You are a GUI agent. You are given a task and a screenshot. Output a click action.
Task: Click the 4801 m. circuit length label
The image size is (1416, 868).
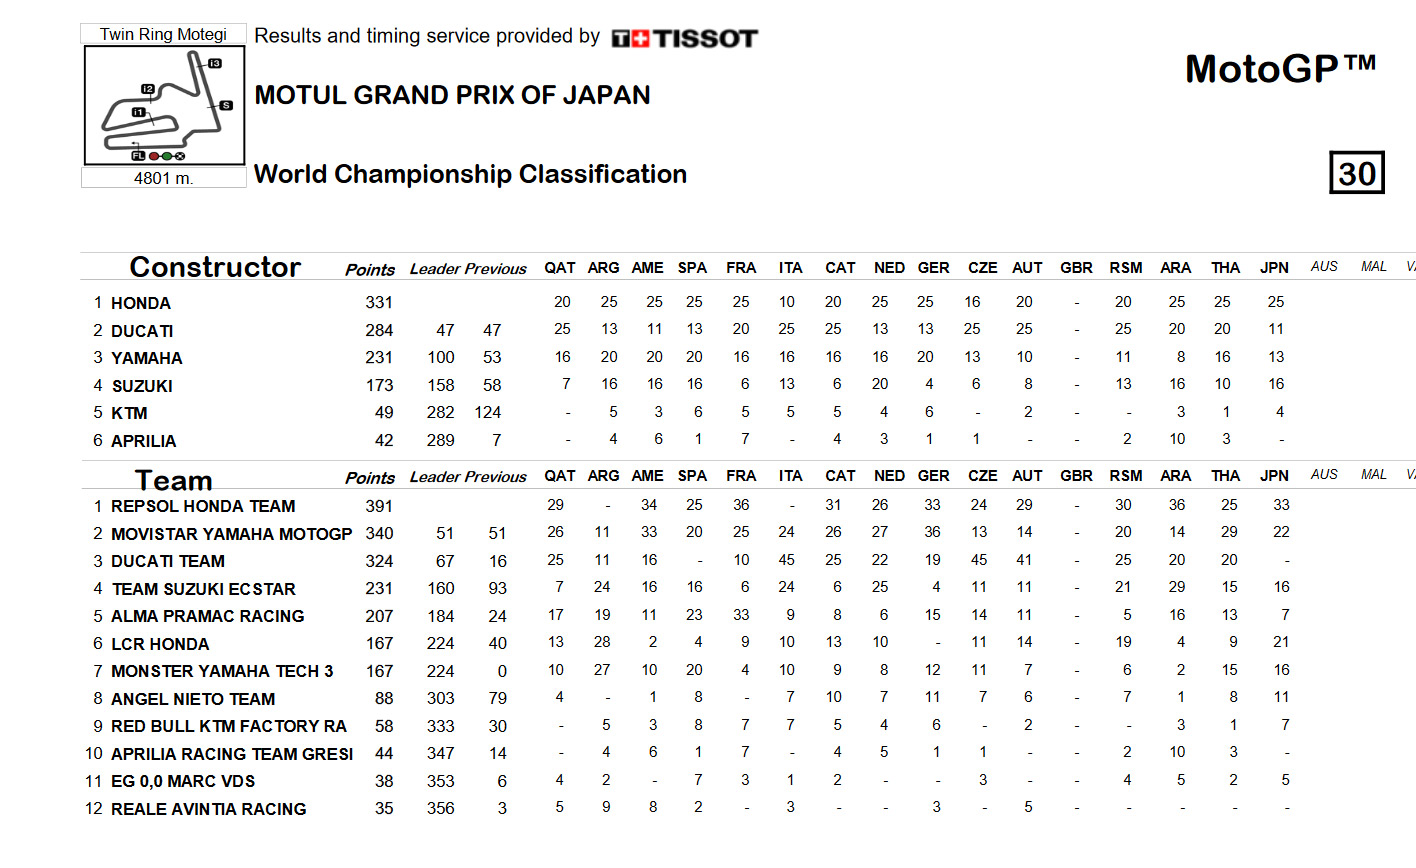click(164, 178)
